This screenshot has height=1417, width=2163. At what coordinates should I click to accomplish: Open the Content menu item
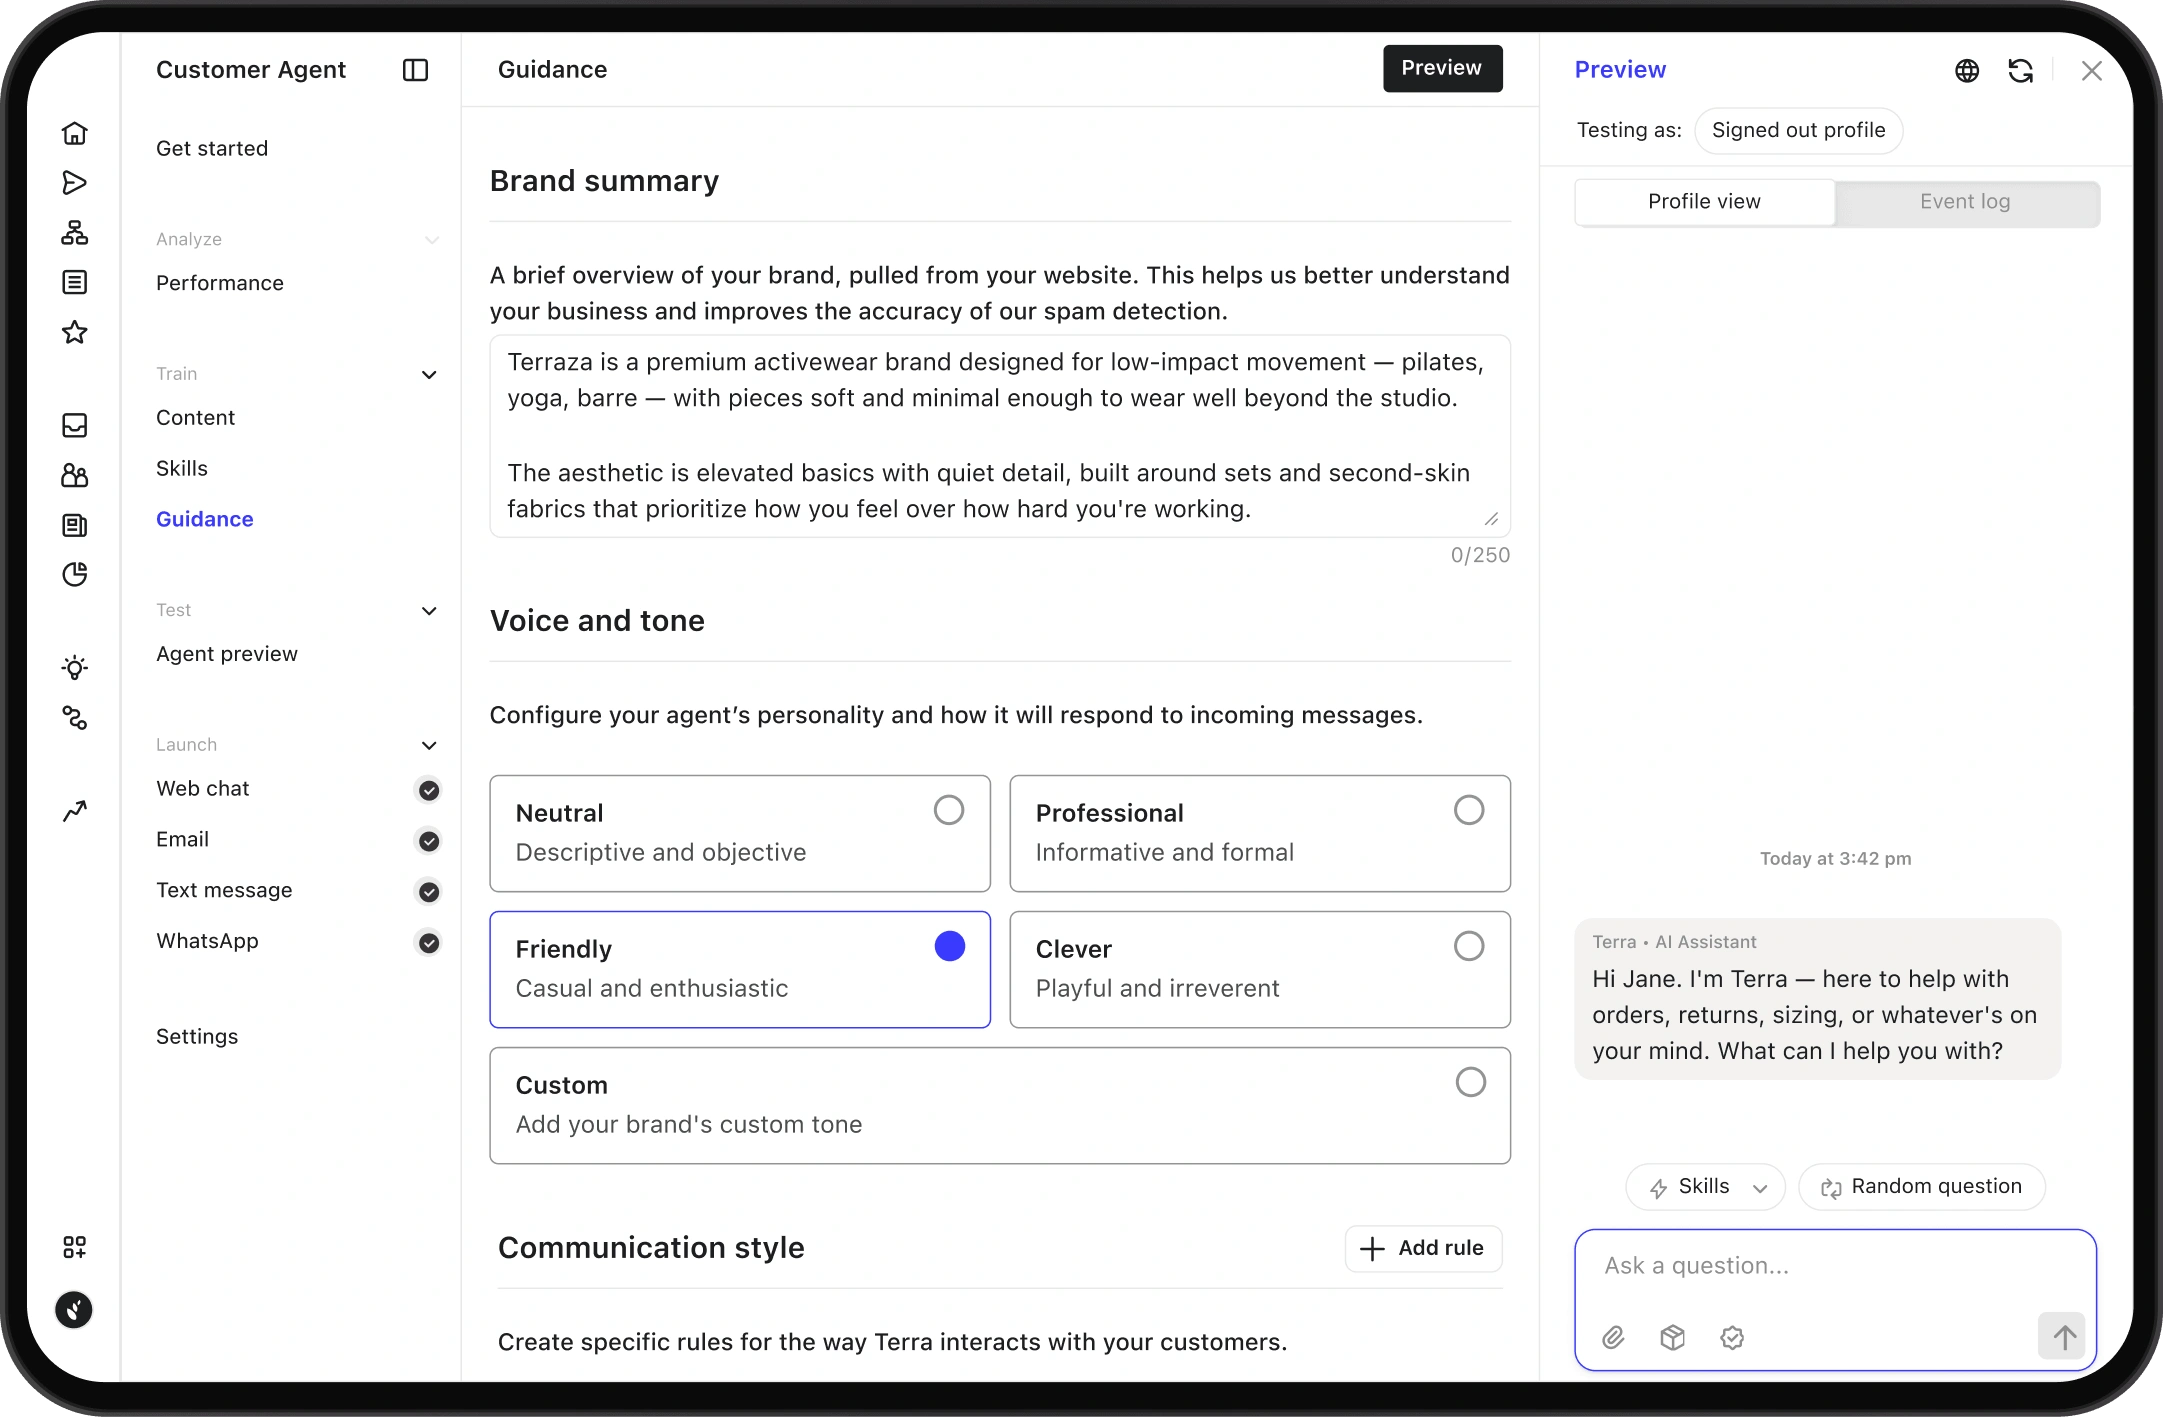(x=195, y=418)
